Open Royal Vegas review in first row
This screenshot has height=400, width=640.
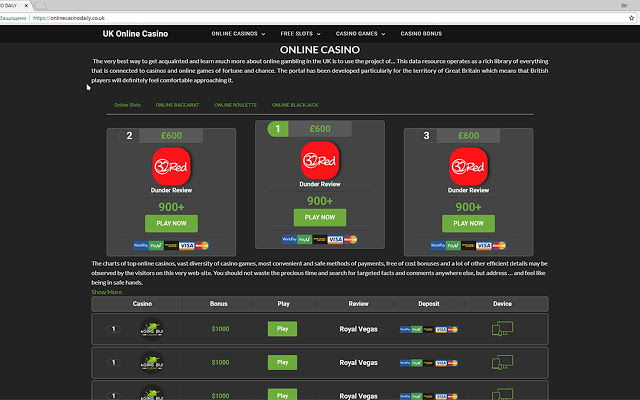coord(358,329)
